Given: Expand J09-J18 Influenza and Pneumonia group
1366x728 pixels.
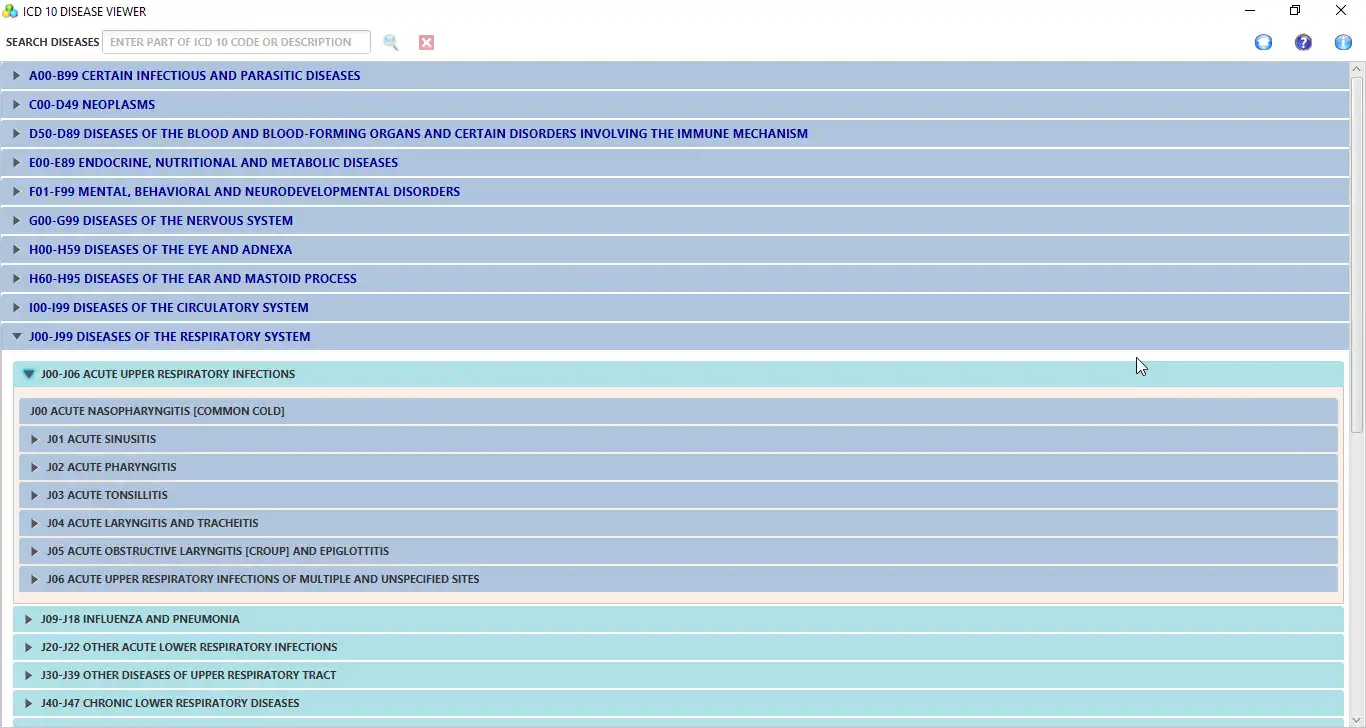Looking at the screenshot, I should click(678, 619).
